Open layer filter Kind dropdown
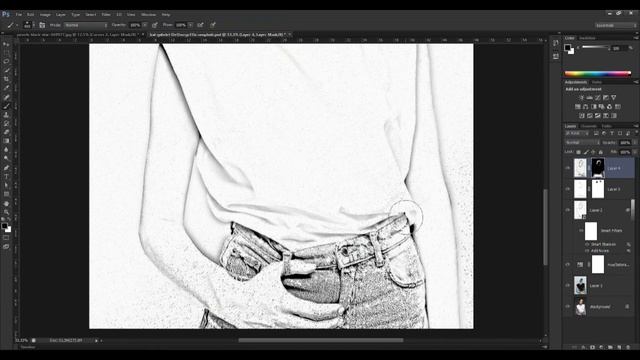 (x=577, y=133)
